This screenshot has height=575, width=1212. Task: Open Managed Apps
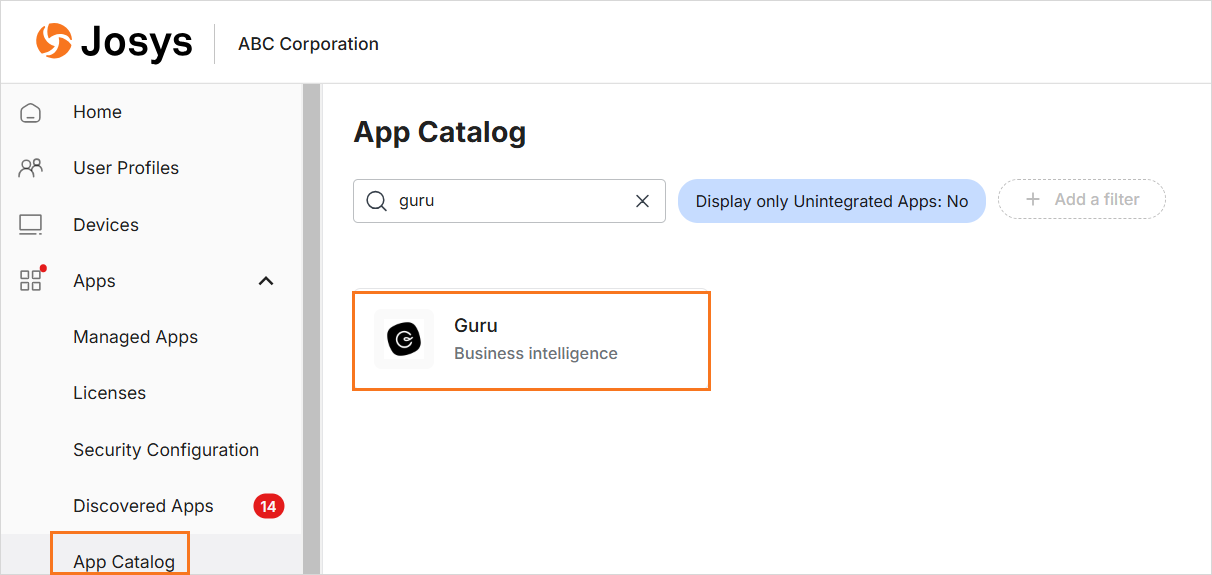pyautogui.click(x=135, y=337)
